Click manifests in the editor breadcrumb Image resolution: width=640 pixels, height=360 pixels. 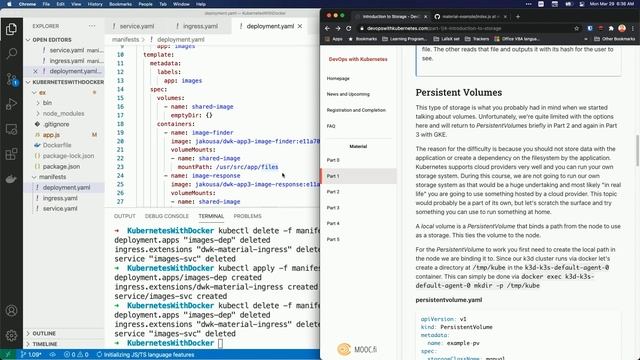[x=125, y=40]
